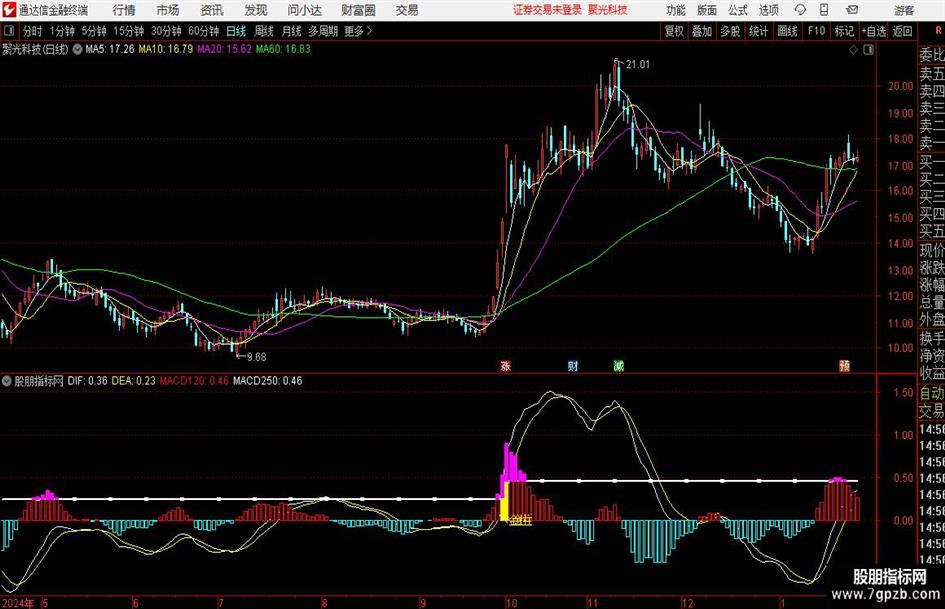Expand 更多 period options
Viewport: 945px width, 609px height.
358,31
